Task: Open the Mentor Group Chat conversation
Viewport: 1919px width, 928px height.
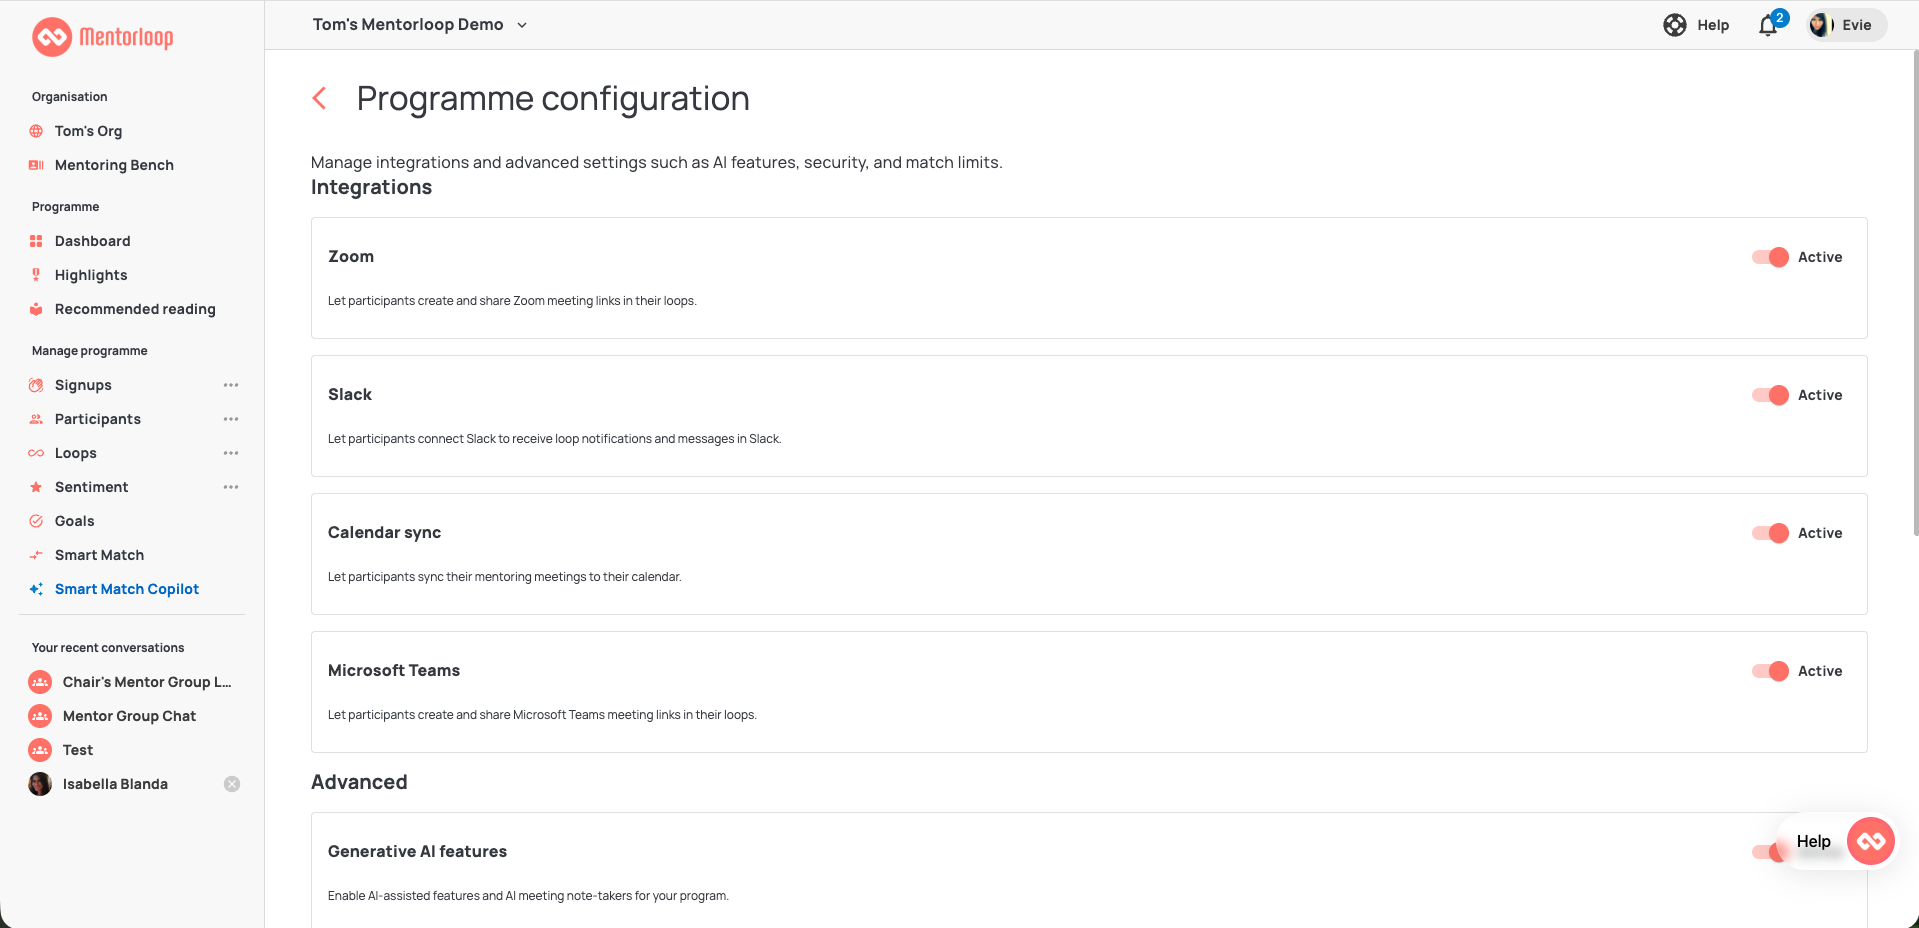Action: tap(129, 716)
